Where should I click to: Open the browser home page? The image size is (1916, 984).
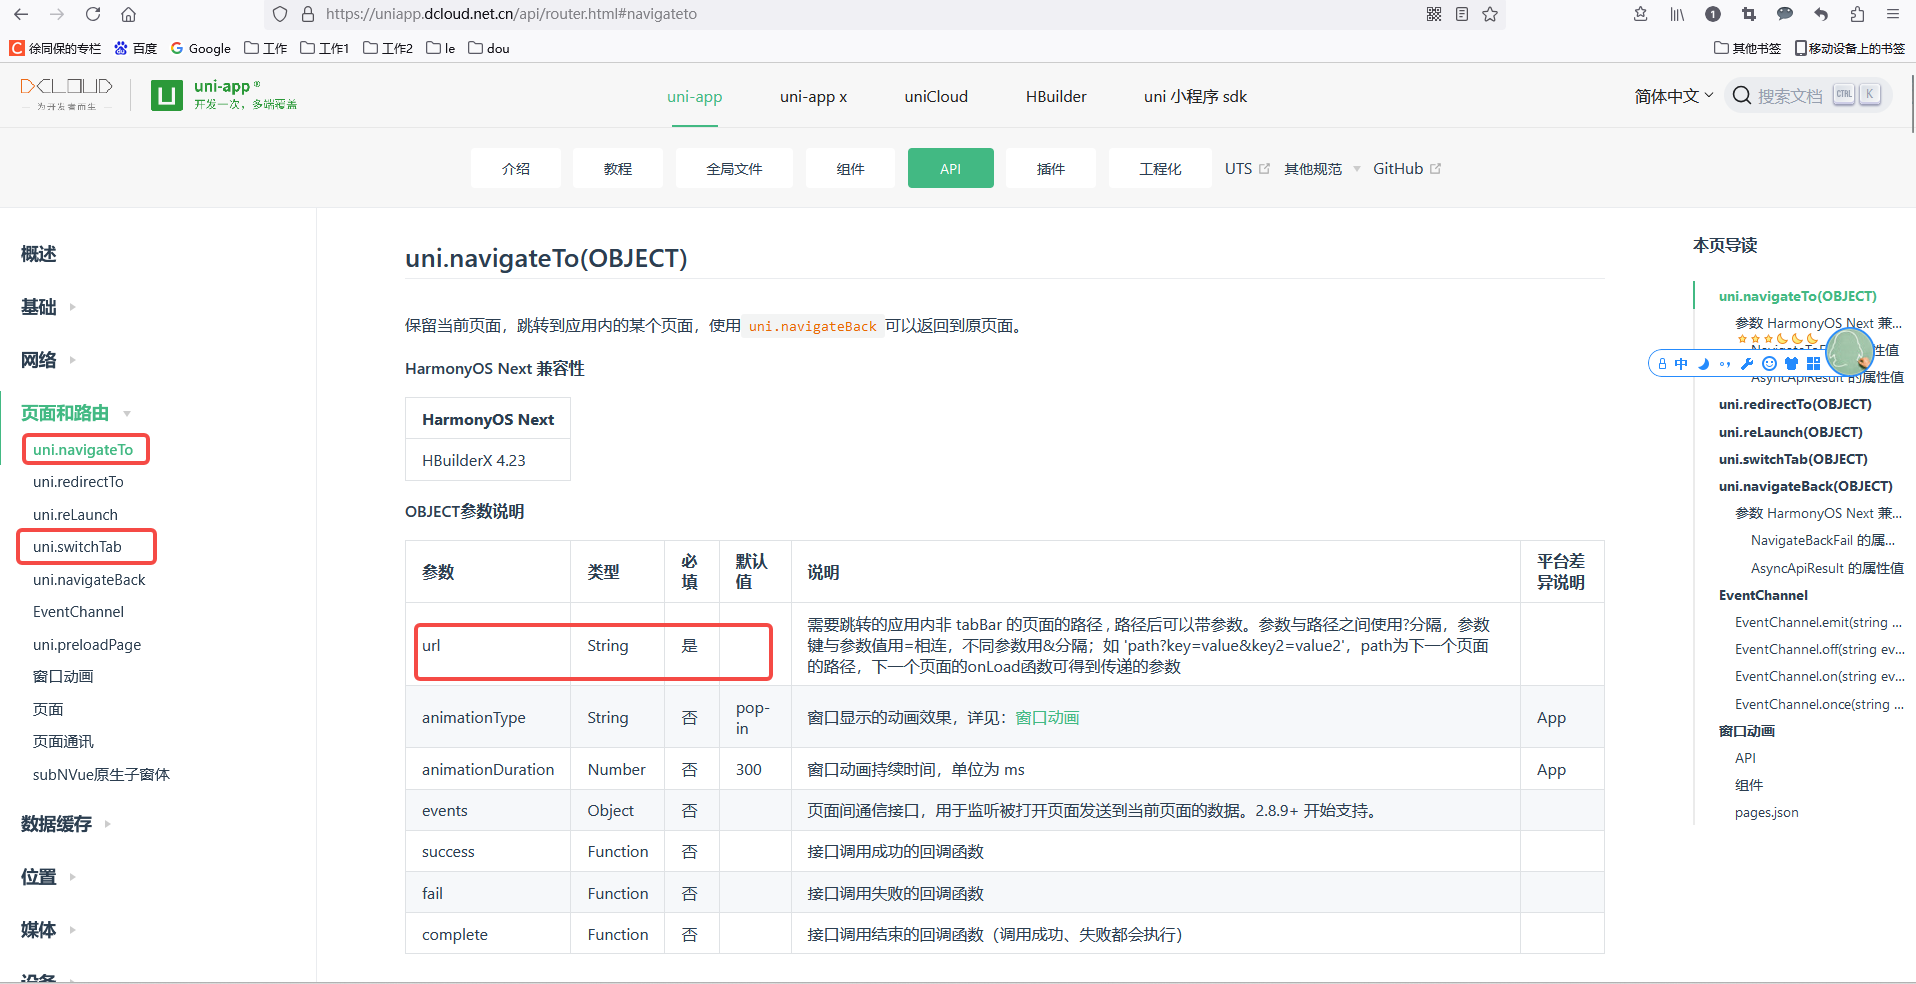(128, 14)
